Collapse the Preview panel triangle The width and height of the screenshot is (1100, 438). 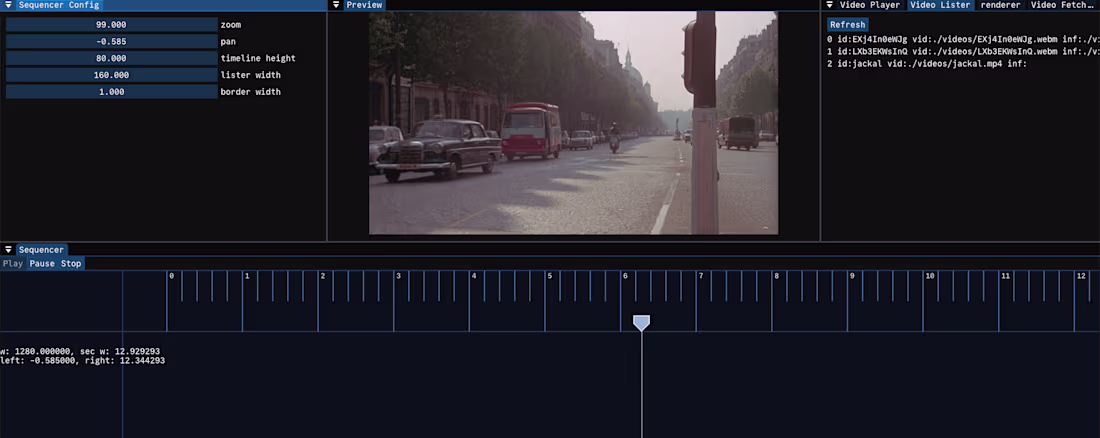pos(336,5)
